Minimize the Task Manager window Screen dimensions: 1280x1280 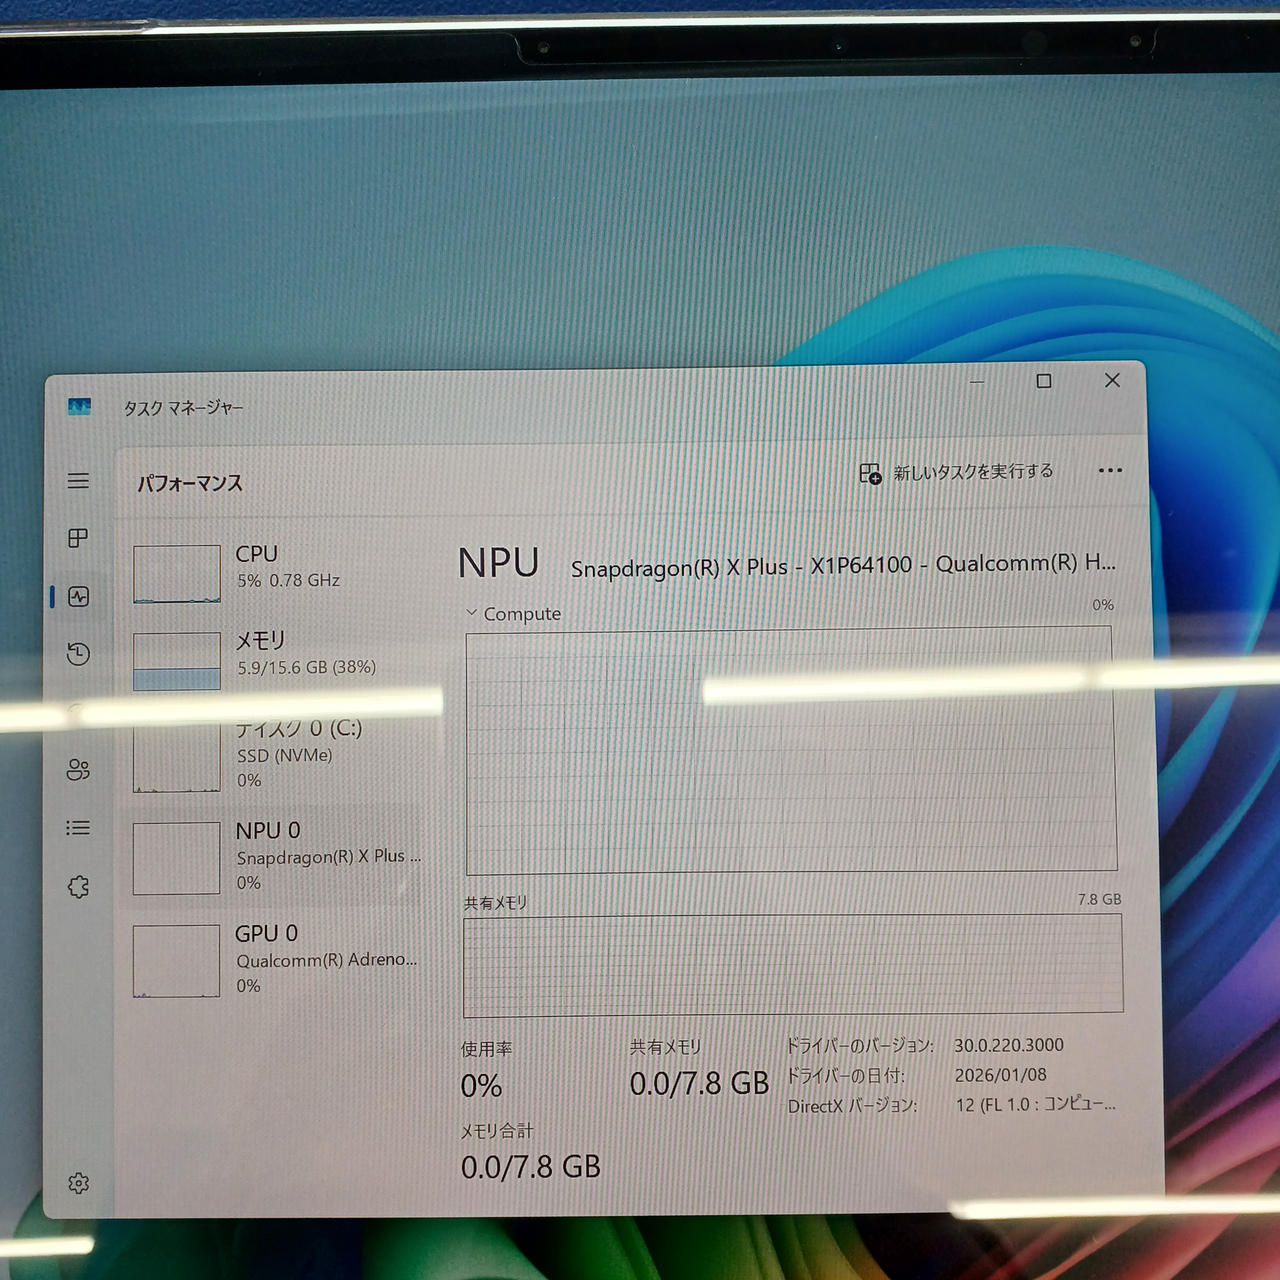(x=977, y=381)
